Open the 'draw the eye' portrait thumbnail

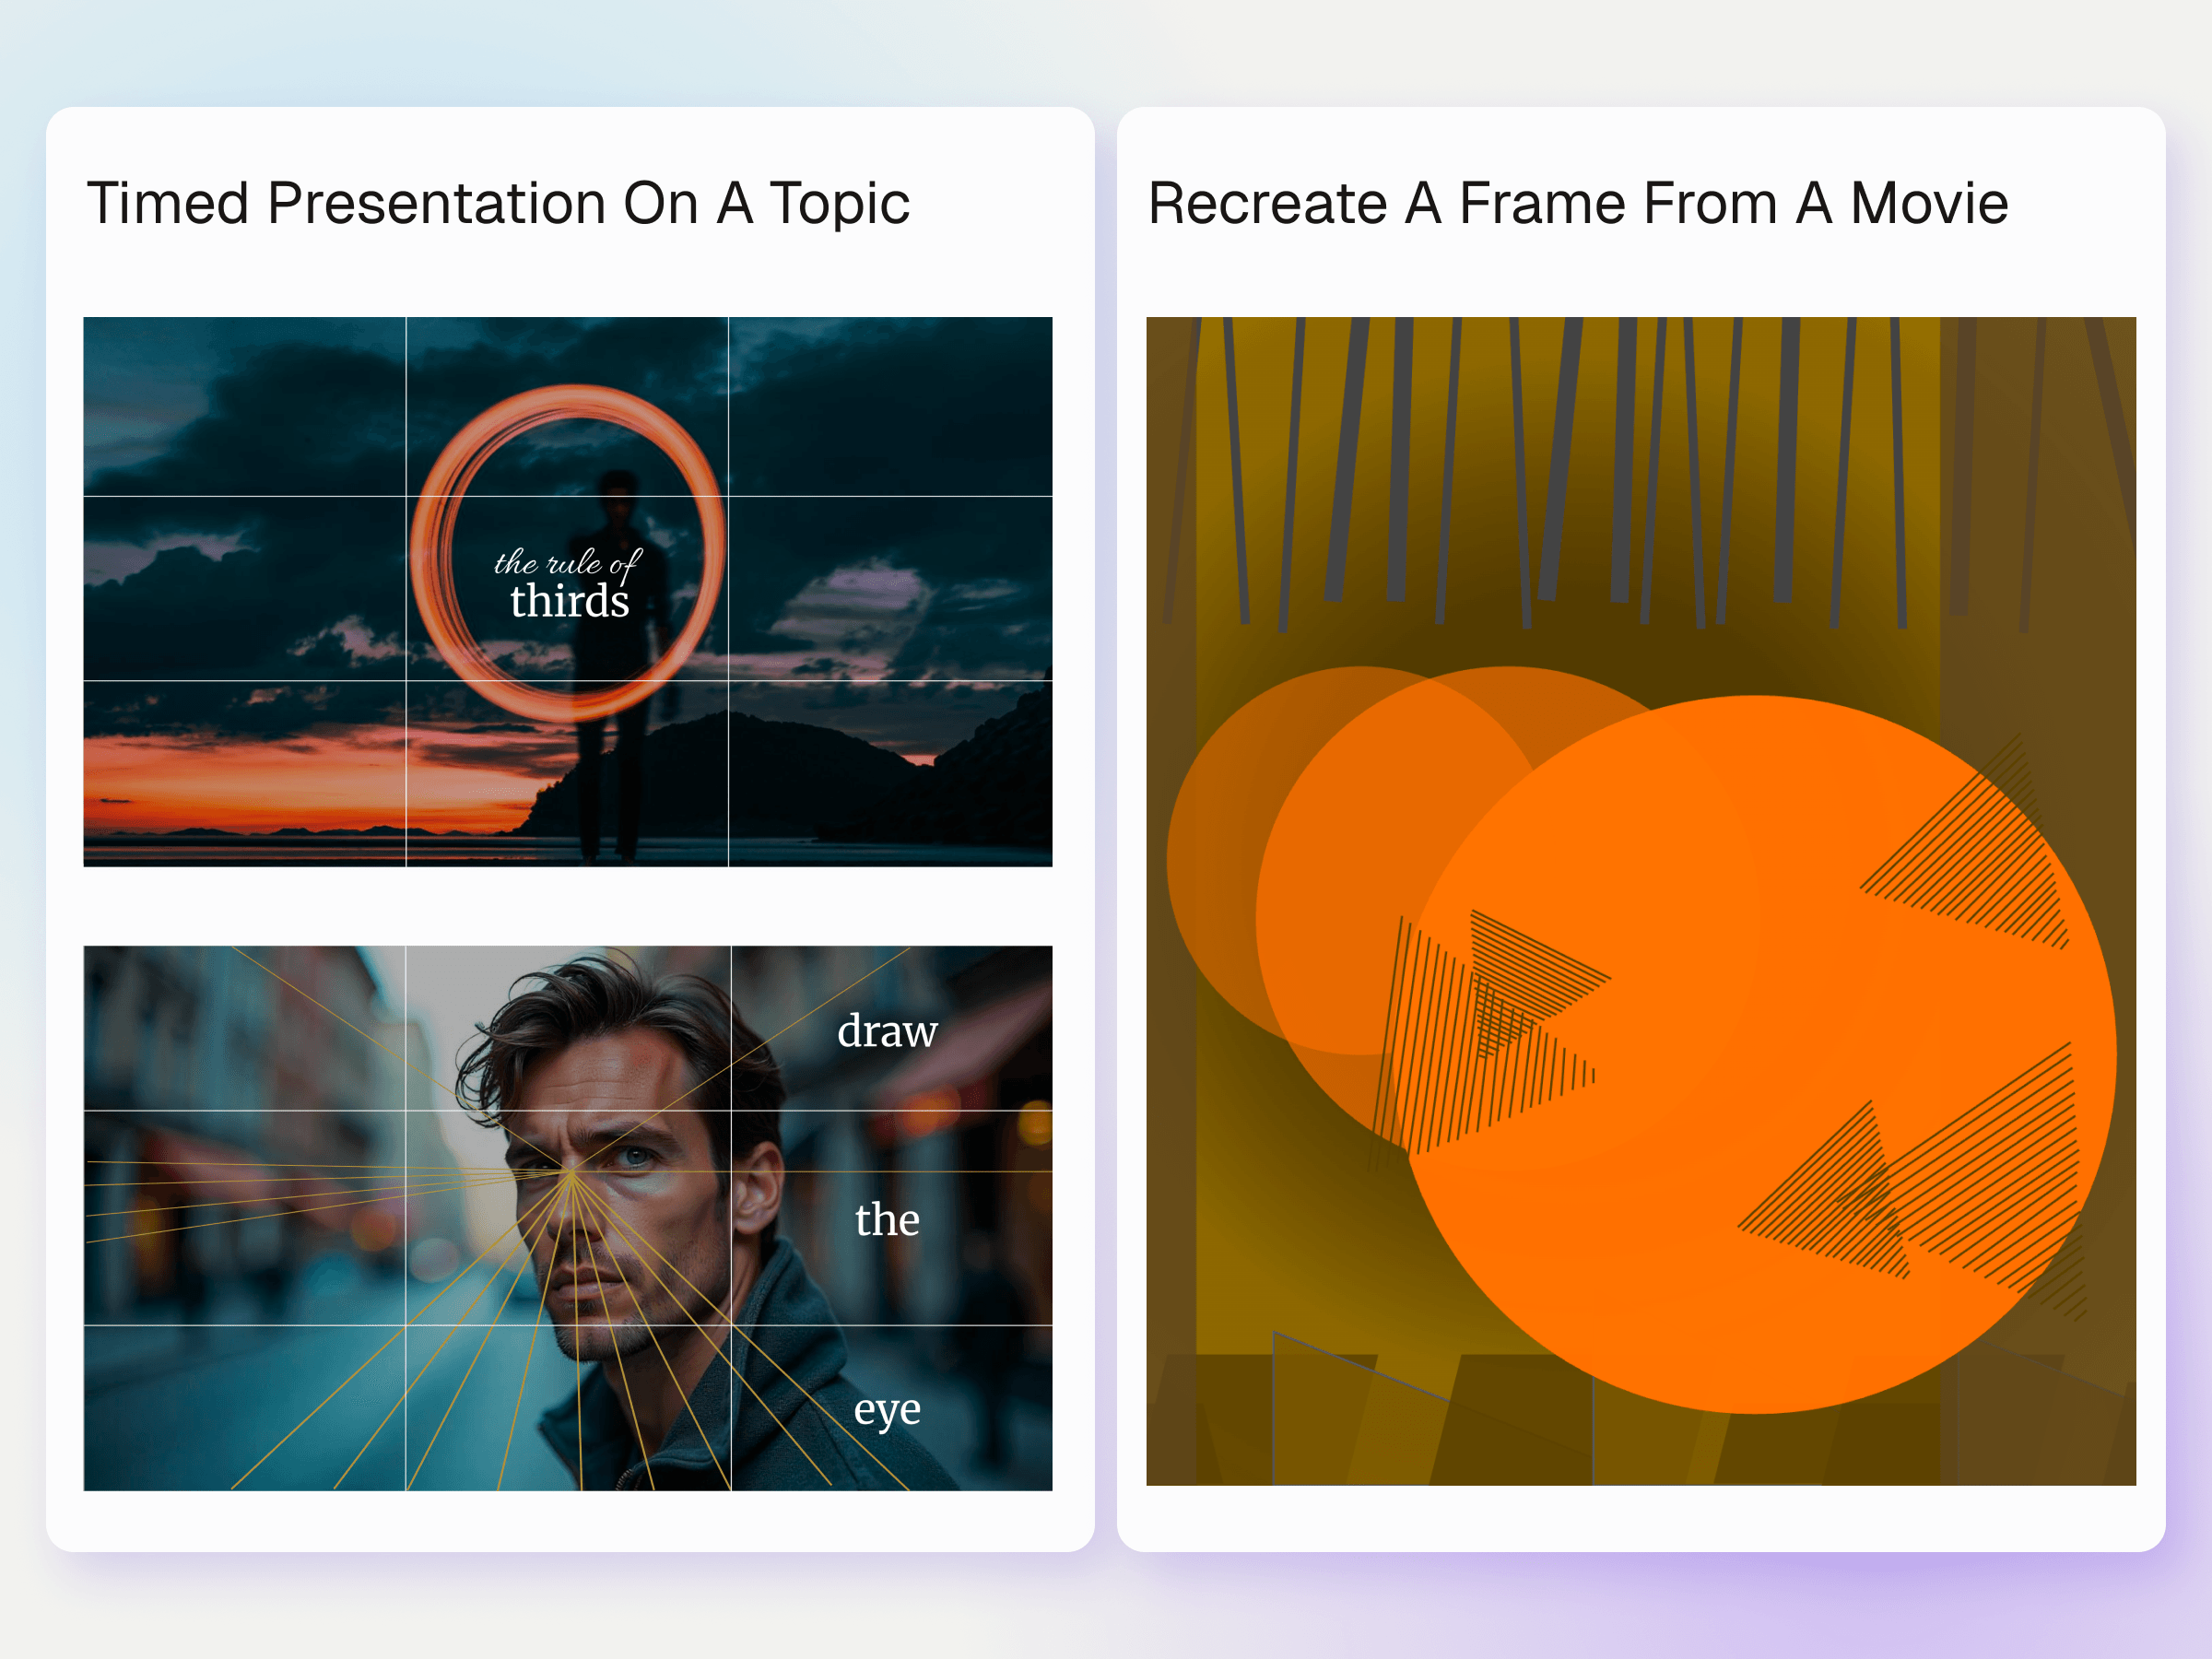[567, 1217]
